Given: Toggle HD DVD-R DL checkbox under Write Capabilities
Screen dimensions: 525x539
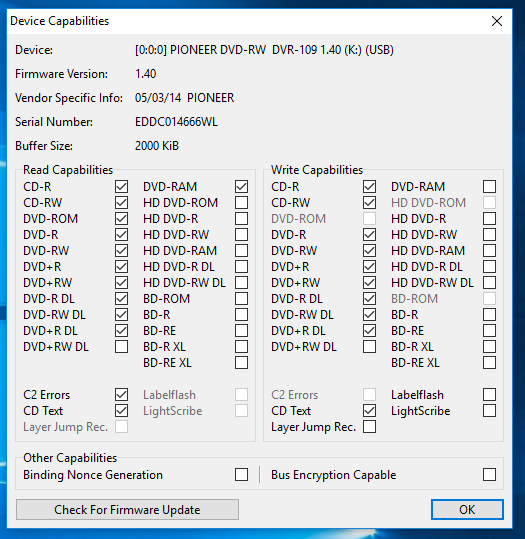Looking at the screenshot, I should [489, 267].
